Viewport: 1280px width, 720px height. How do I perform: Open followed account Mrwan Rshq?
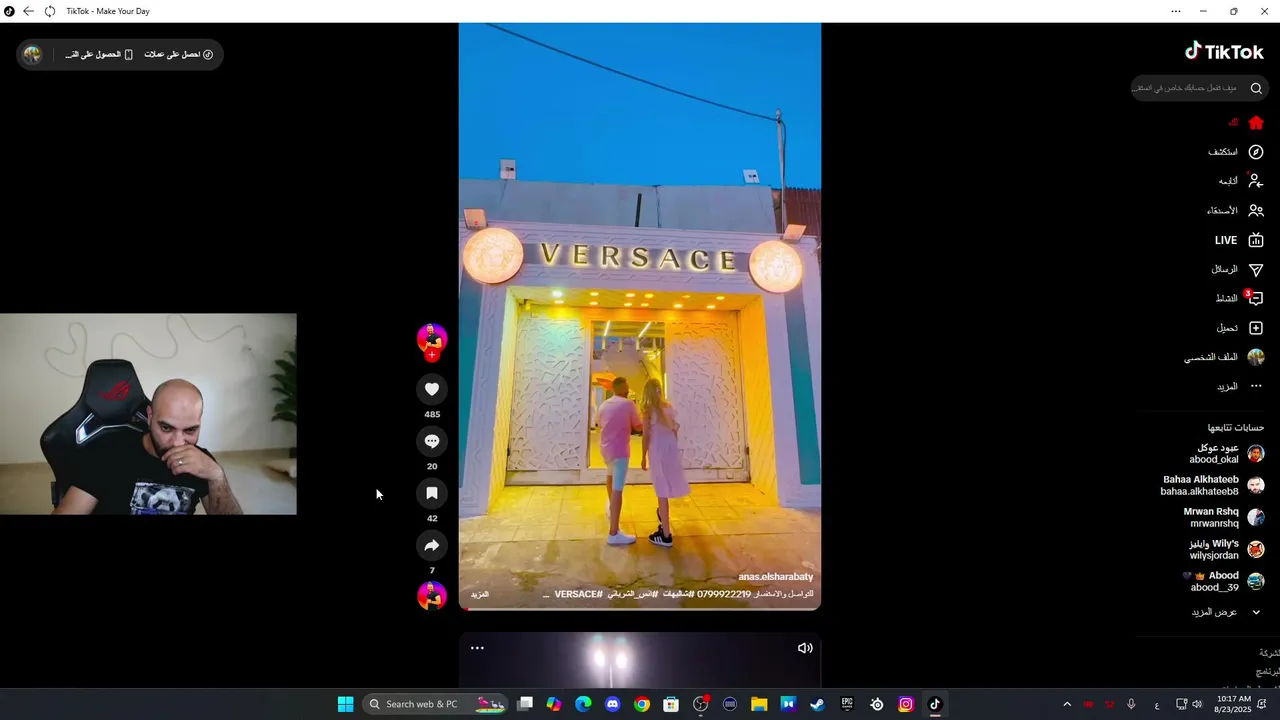click(x=1224, y=518)
